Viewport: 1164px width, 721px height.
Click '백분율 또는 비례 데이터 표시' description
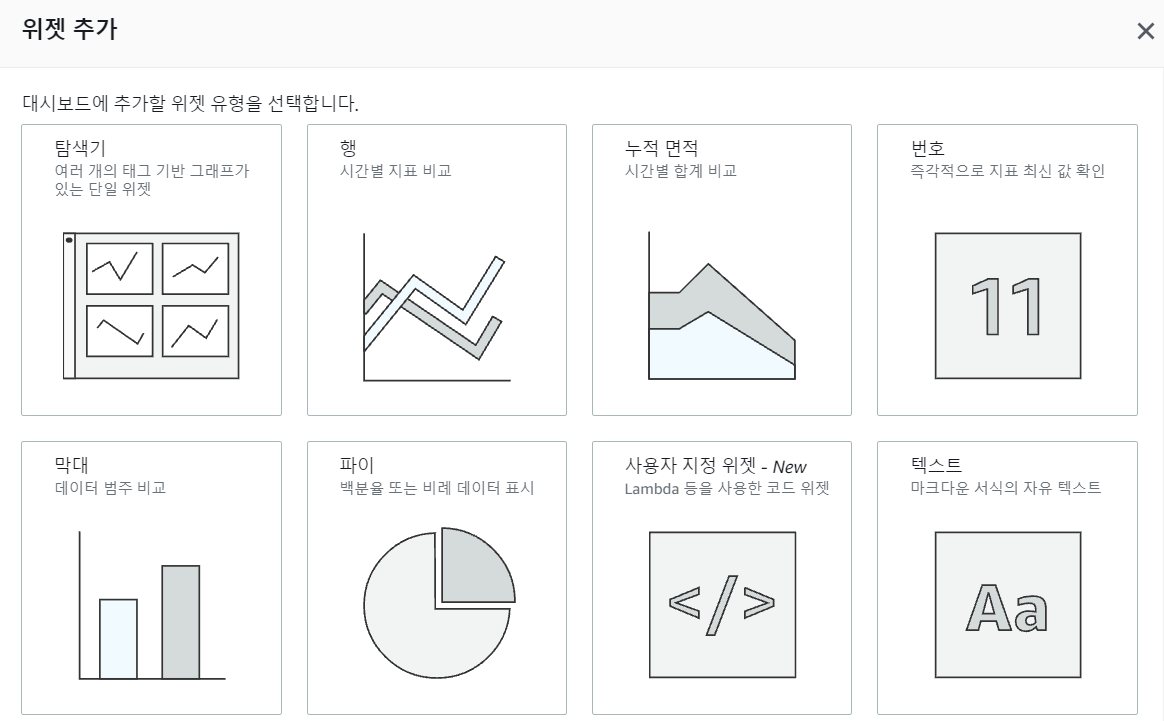(437, 488)
